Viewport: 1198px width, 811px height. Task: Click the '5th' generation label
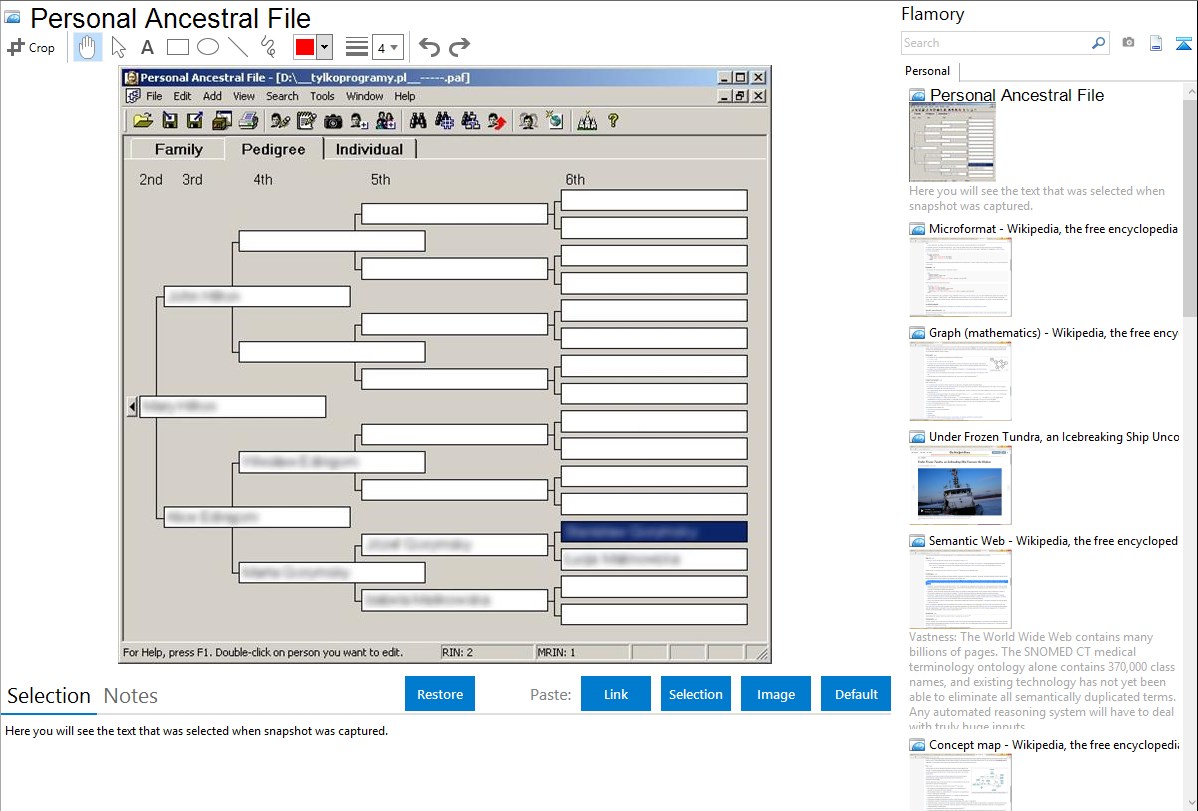point(380,180)
